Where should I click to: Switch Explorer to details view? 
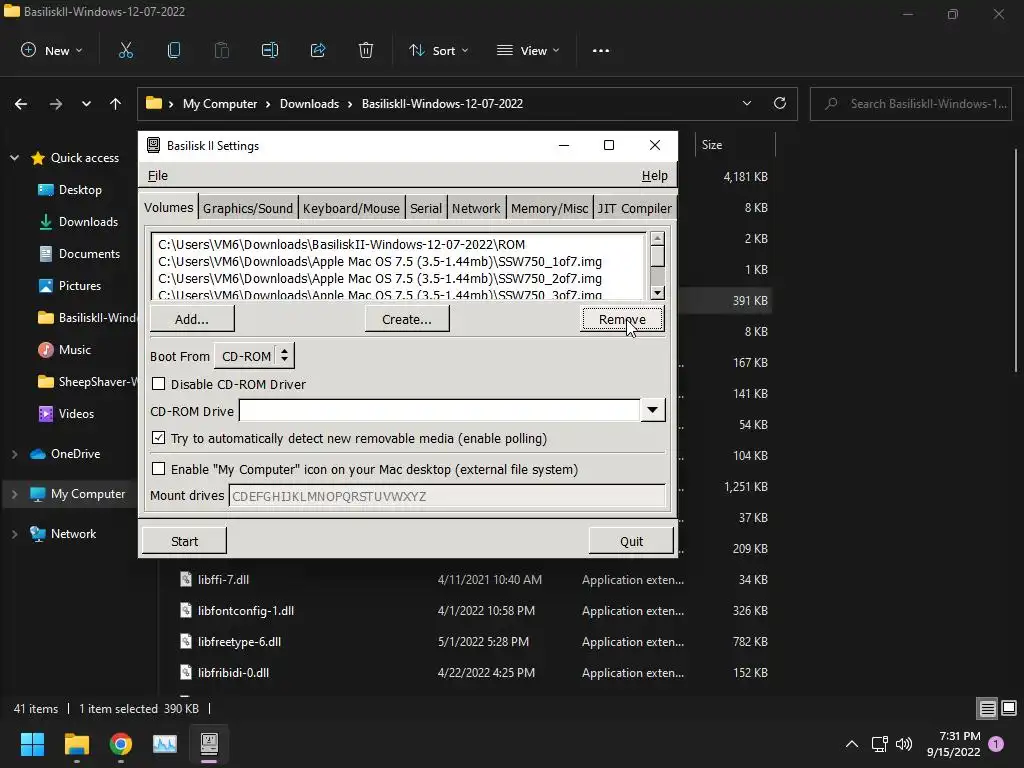(x=987, y=709)
